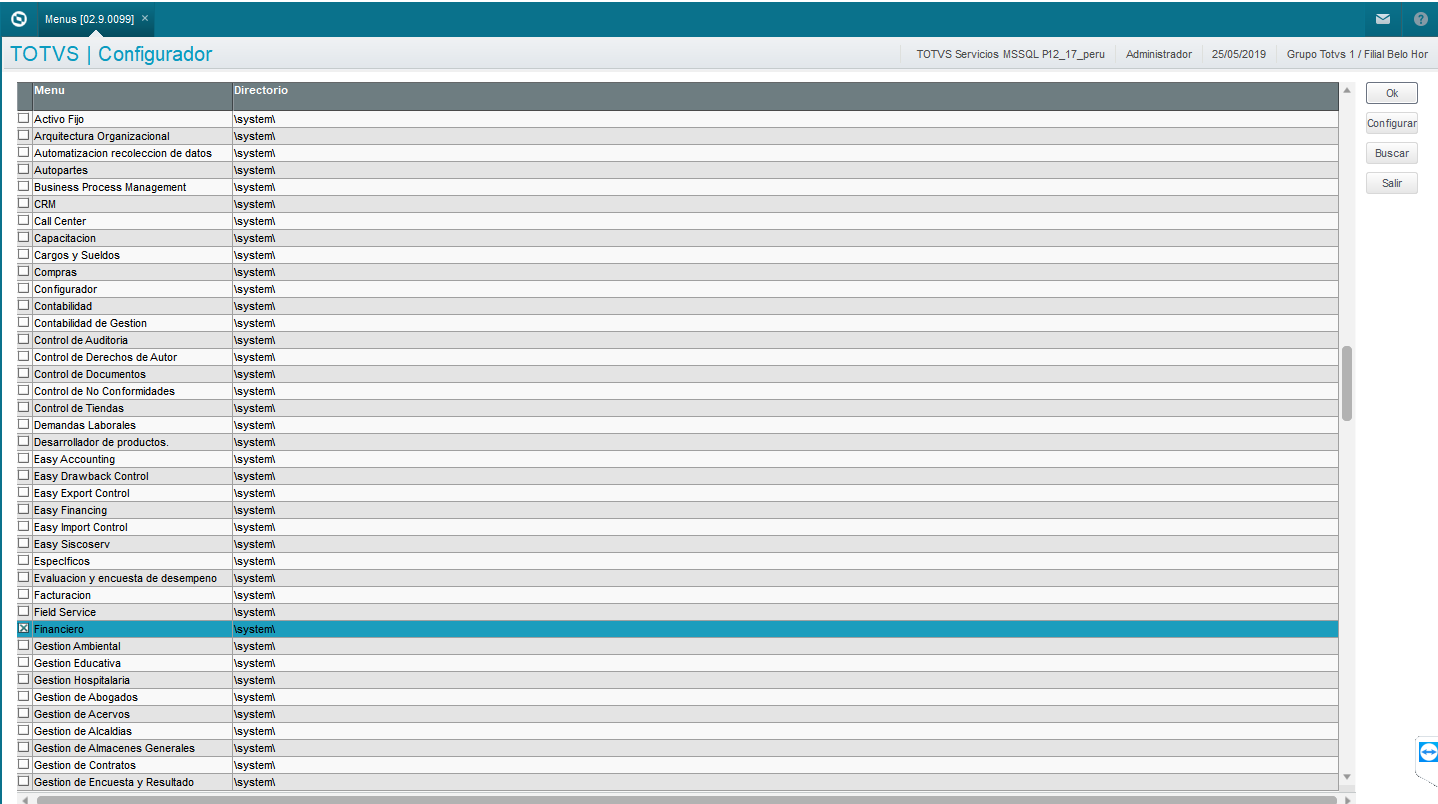This screenshot has height=804, width=1438.
Task: Select the Compras checkbox
Action: [x=24, y=271]
